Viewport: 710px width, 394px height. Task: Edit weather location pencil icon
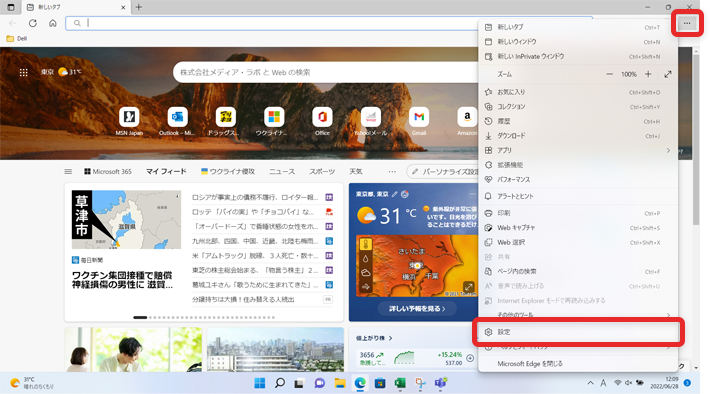[394, 194]
